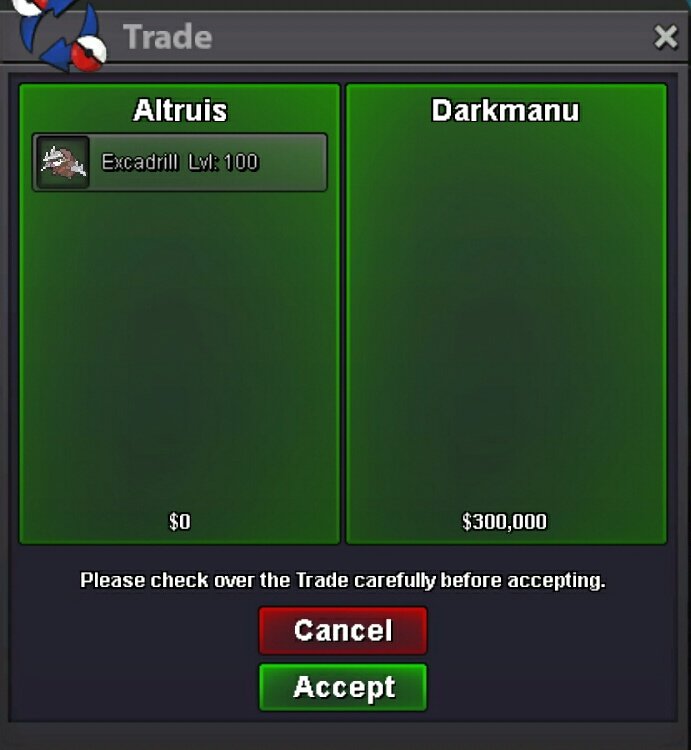Click the Darkmanu player name header
The width and height of the screenshot is (691, 750).
pos(505,110)
